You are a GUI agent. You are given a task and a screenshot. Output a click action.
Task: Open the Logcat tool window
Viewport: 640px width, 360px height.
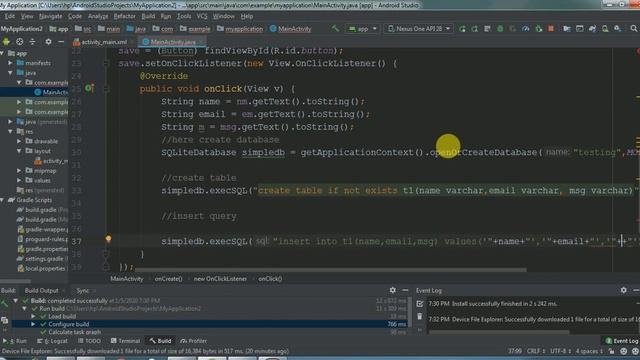52,341
